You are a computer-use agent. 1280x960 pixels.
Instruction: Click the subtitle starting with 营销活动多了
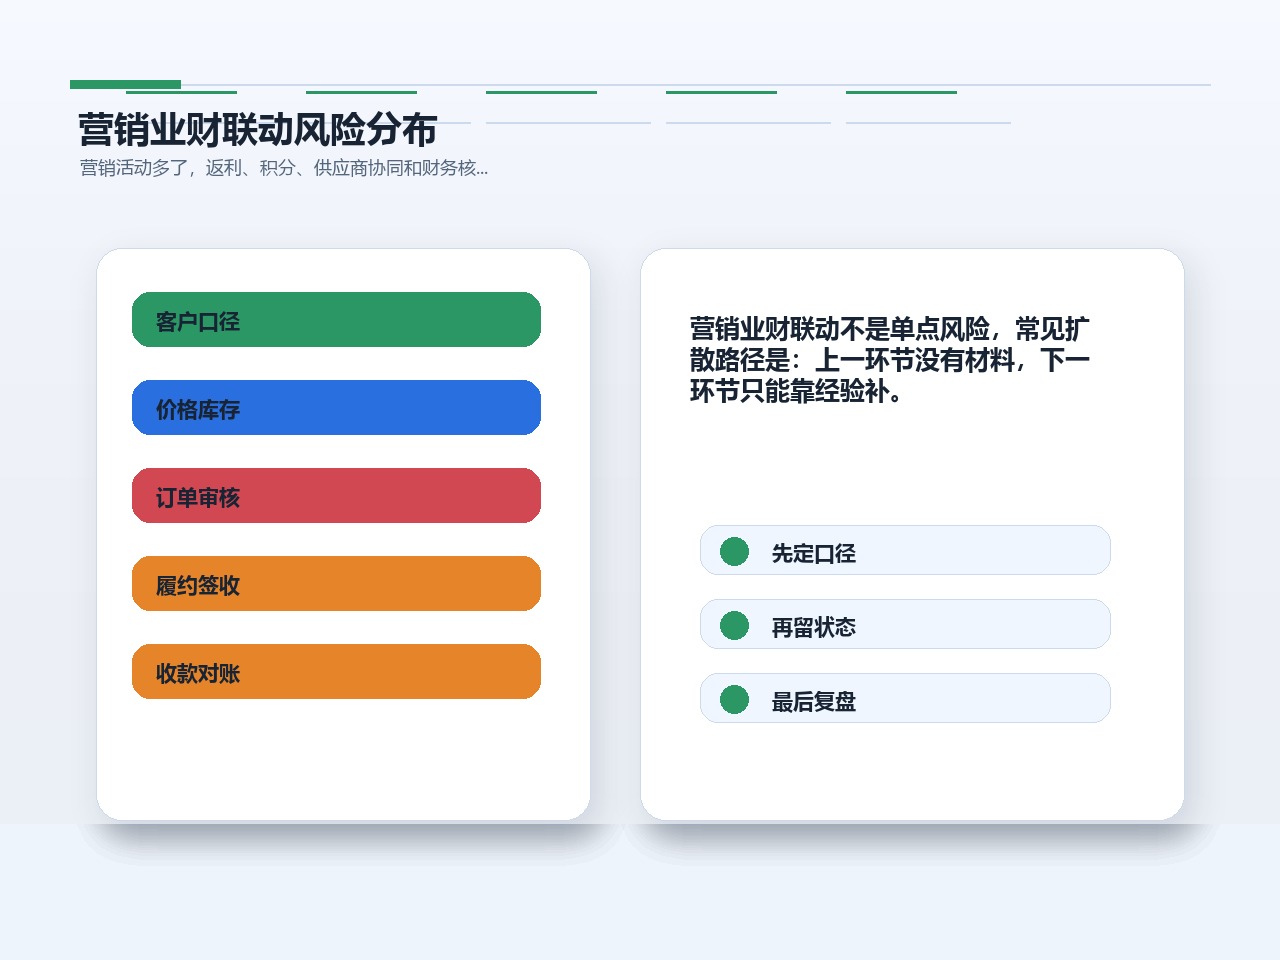click(x=284, y=168)
